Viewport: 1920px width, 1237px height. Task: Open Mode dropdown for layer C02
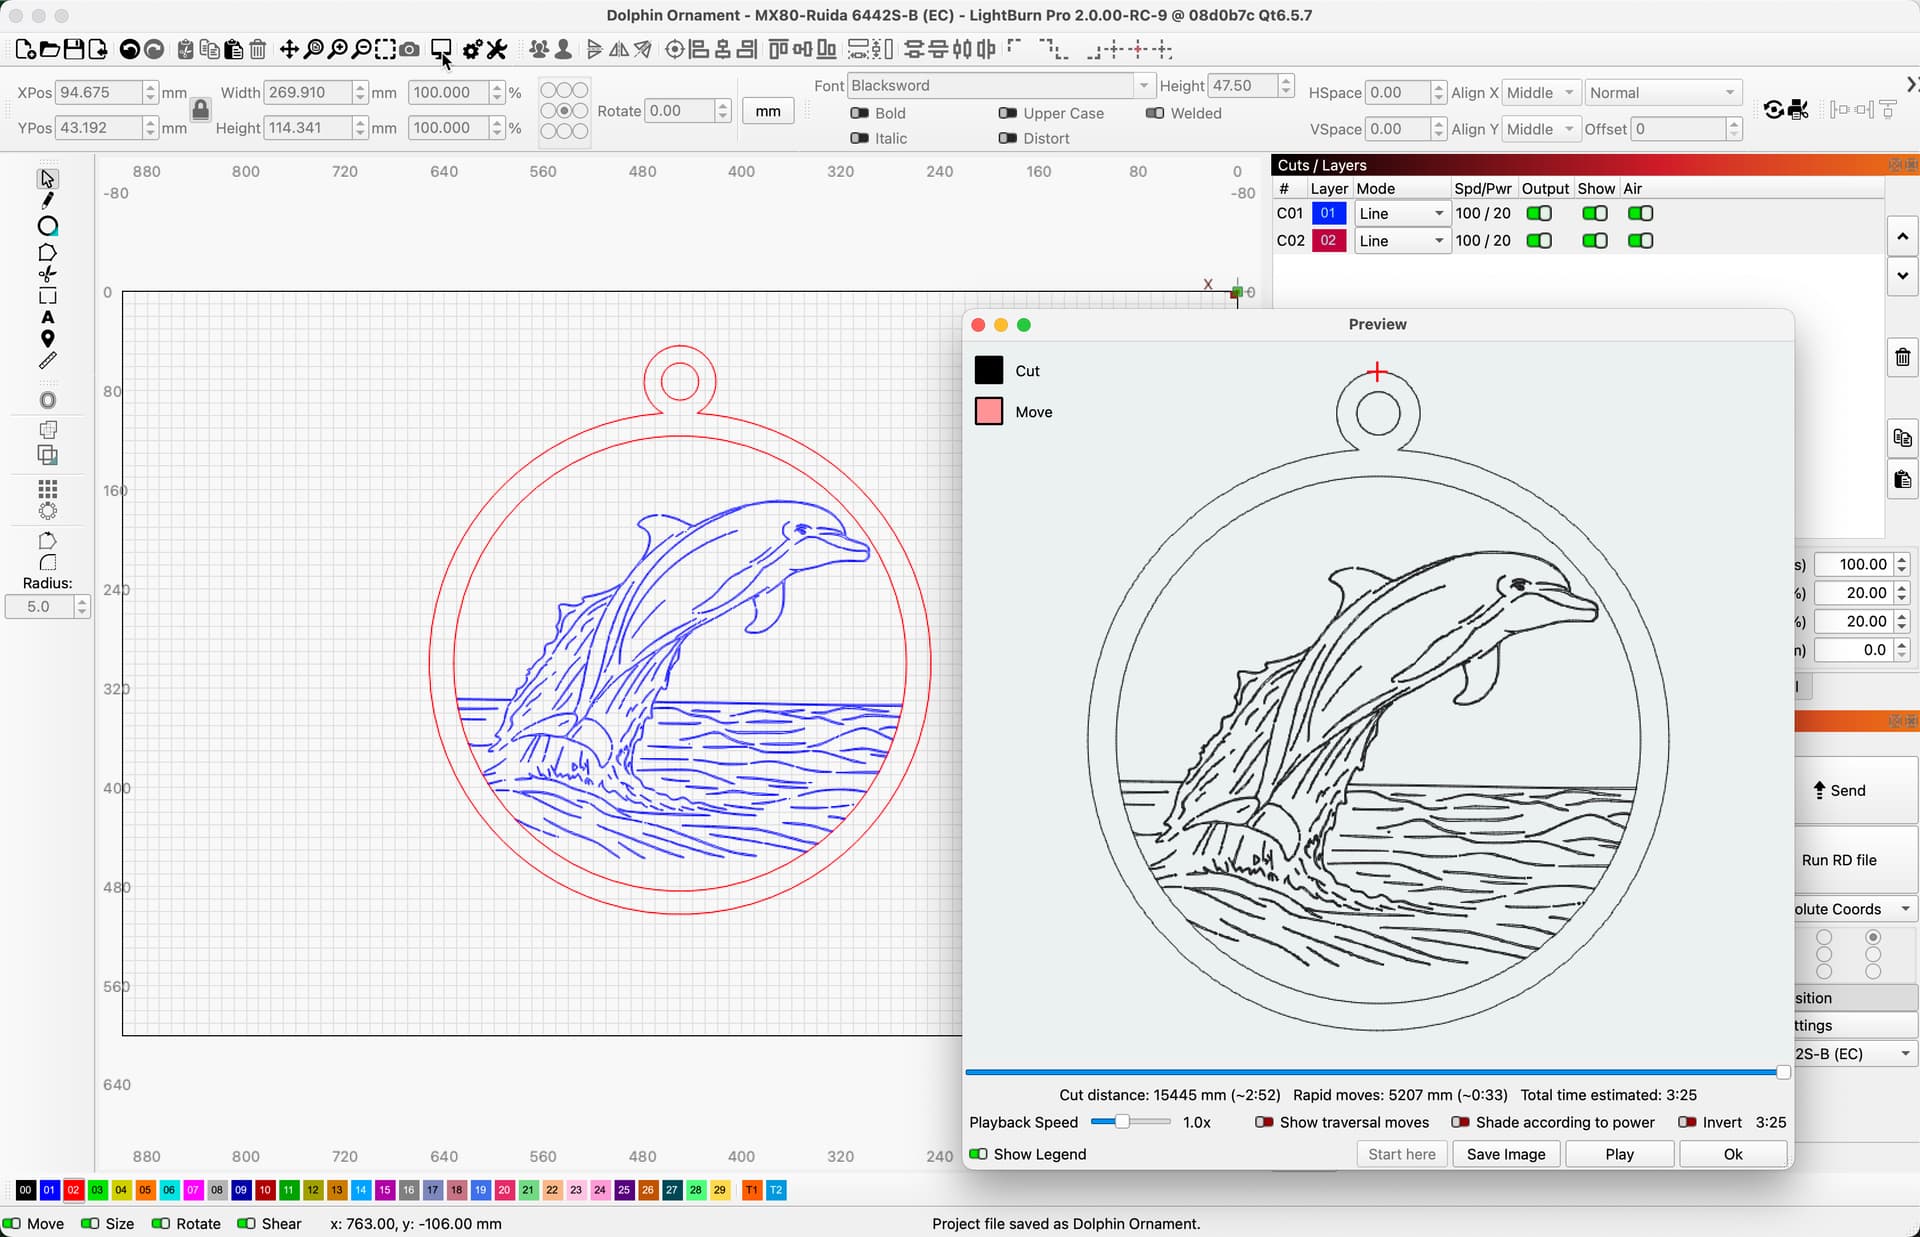click(x=1402, y=240)
